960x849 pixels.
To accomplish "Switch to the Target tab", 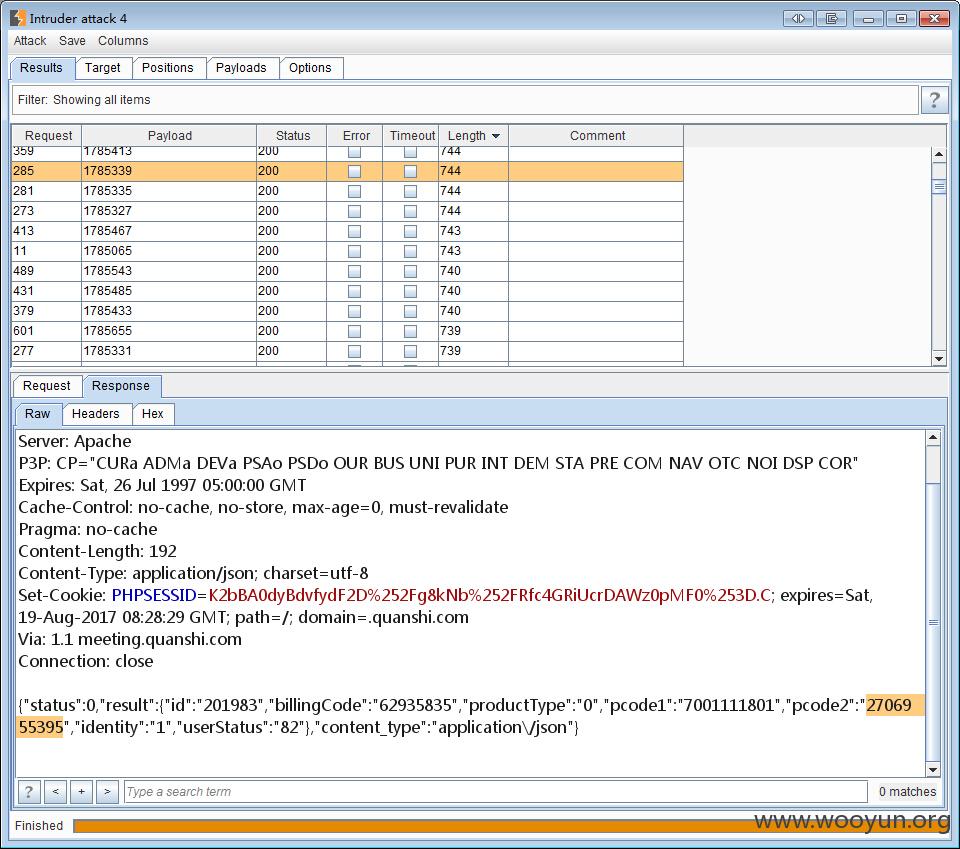I will tap(103, 68).
